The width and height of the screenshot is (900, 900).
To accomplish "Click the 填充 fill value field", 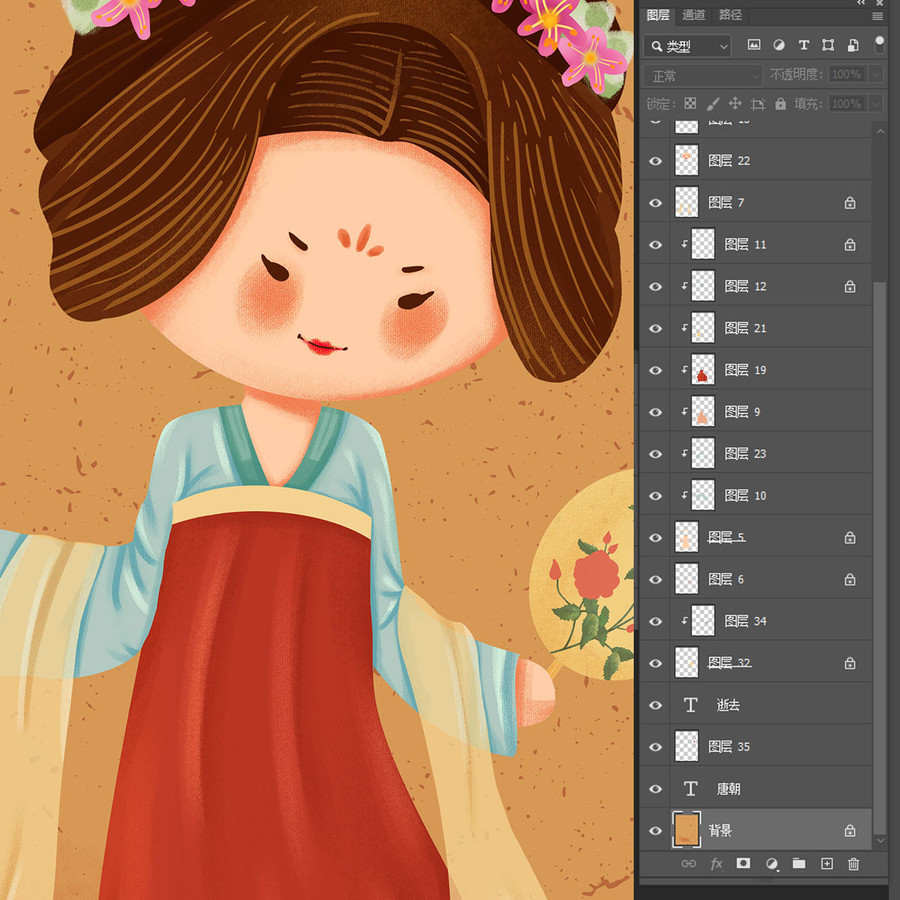I will click(x=847, y=104).
